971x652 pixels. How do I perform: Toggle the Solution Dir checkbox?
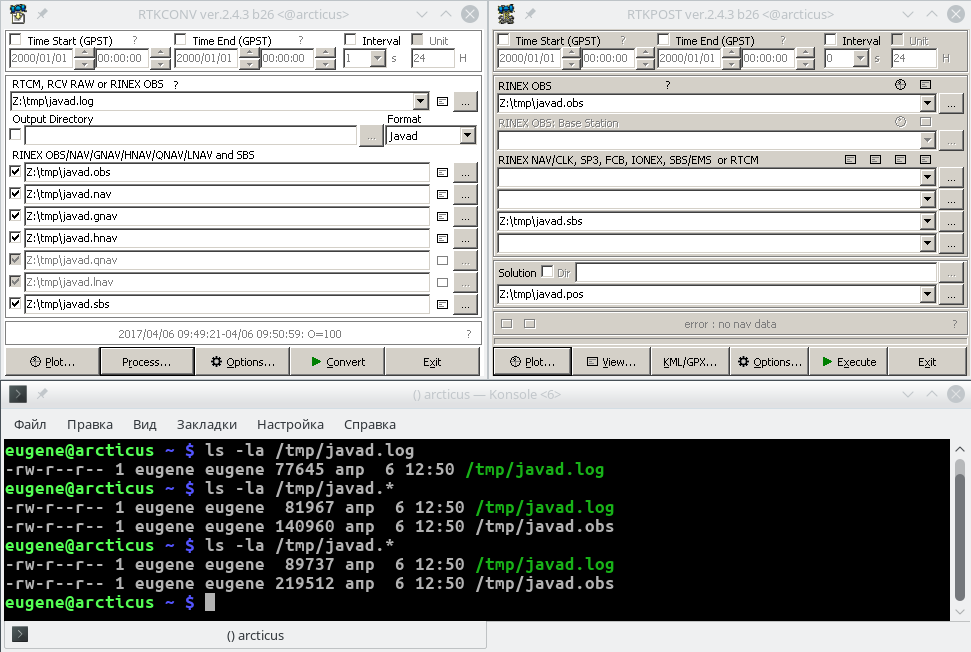point(547,272)
